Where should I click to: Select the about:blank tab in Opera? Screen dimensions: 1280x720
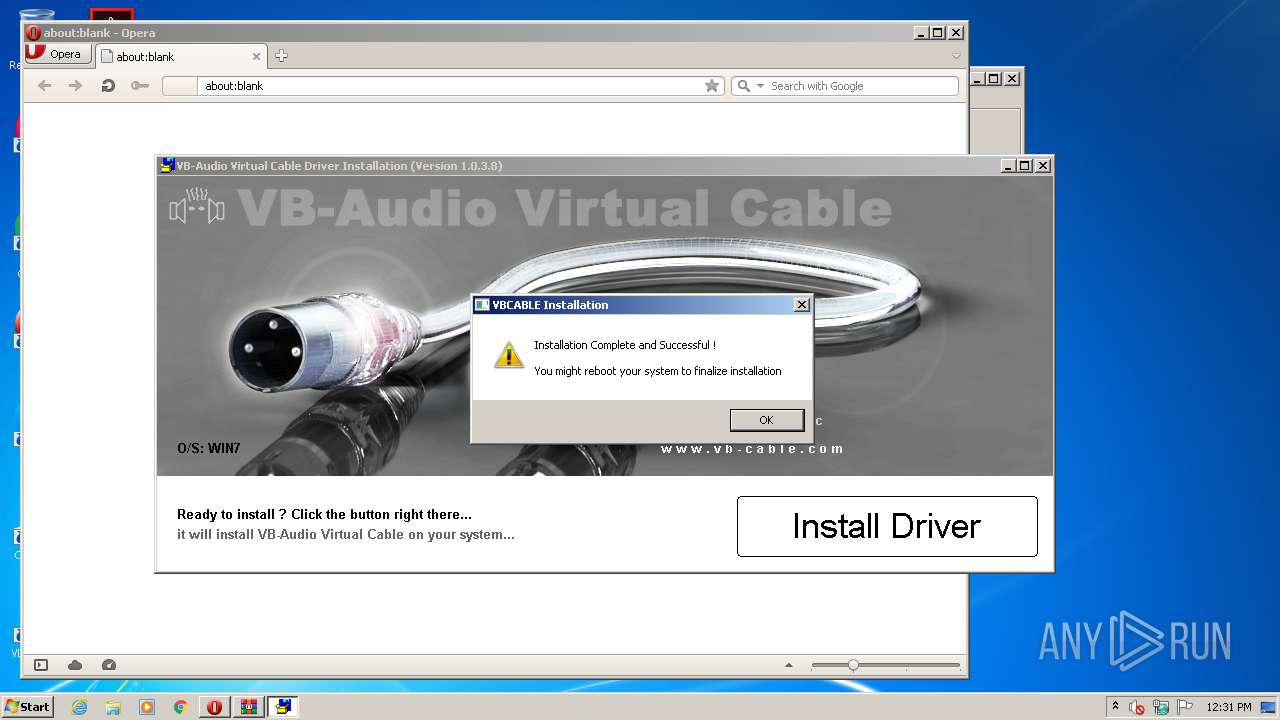[178, 57]
